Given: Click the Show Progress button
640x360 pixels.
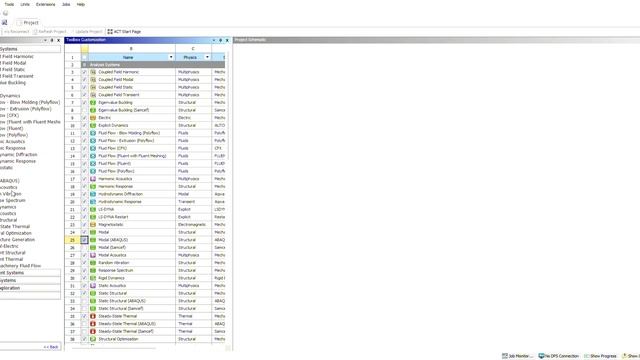Looking at the screenshot, I should click(600, 356).
